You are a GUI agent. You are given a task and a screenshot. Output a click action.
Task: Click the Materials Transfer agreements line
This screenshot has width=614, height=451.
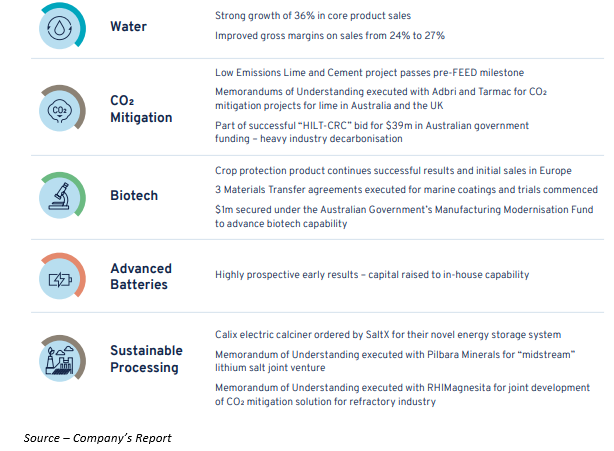point(406,189)
